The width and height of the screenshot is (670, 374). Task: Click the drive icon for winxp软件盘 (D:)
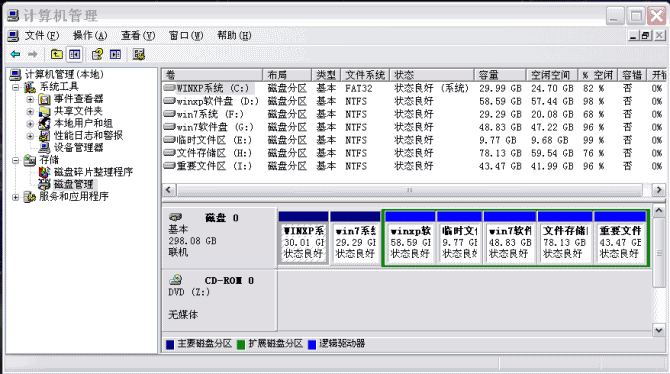169,101
